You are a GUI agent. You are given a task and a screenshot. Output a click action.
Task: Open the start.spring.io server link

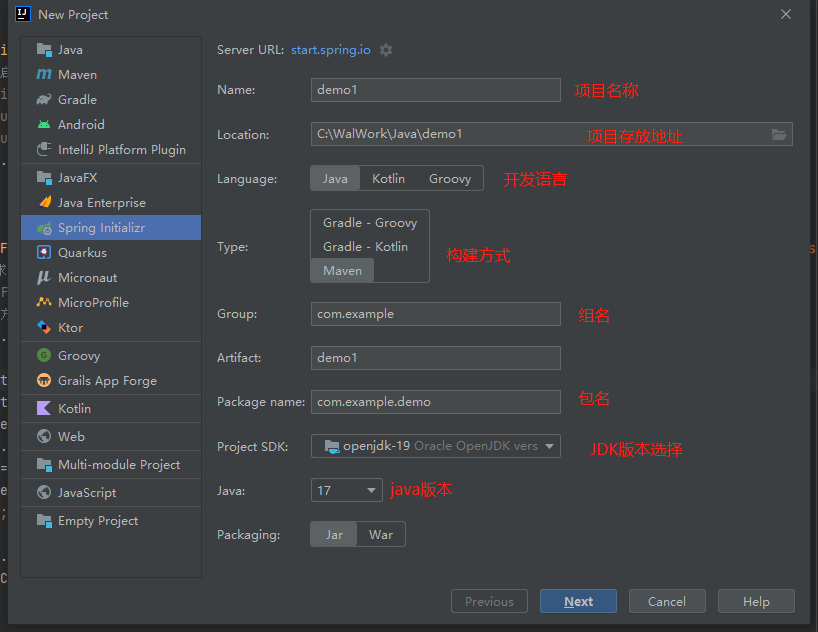coord(331,50)
